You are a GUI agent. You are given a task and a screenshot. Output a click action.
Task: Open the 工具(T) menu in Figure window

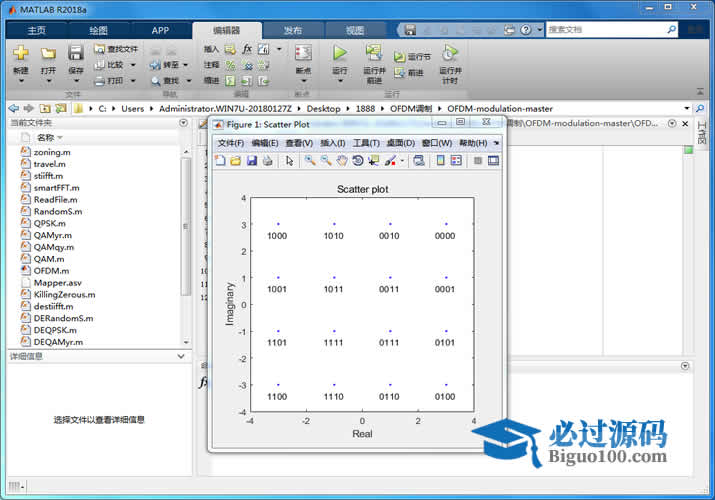coord(367,143)
